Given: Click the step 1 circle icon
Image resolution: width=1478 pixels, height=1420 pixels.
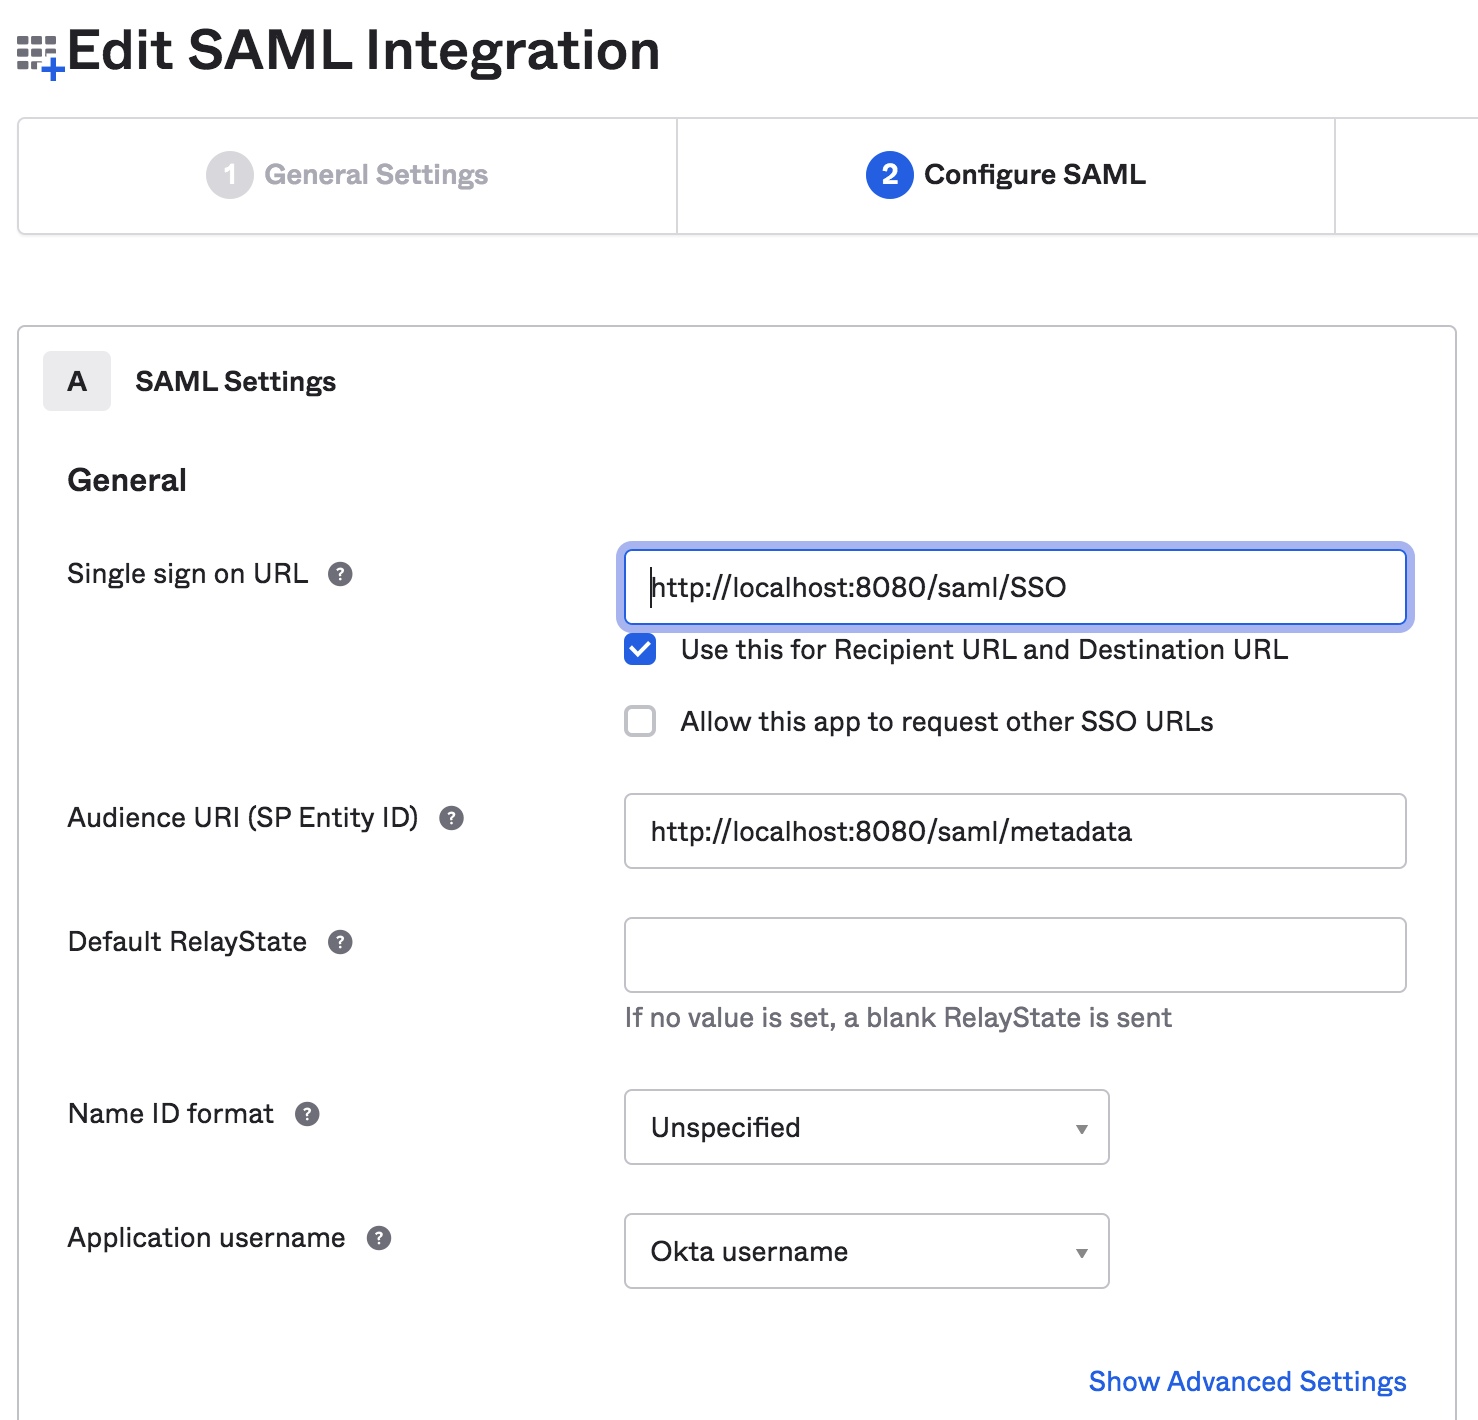Looking at the screenshot, I should 229,175.
